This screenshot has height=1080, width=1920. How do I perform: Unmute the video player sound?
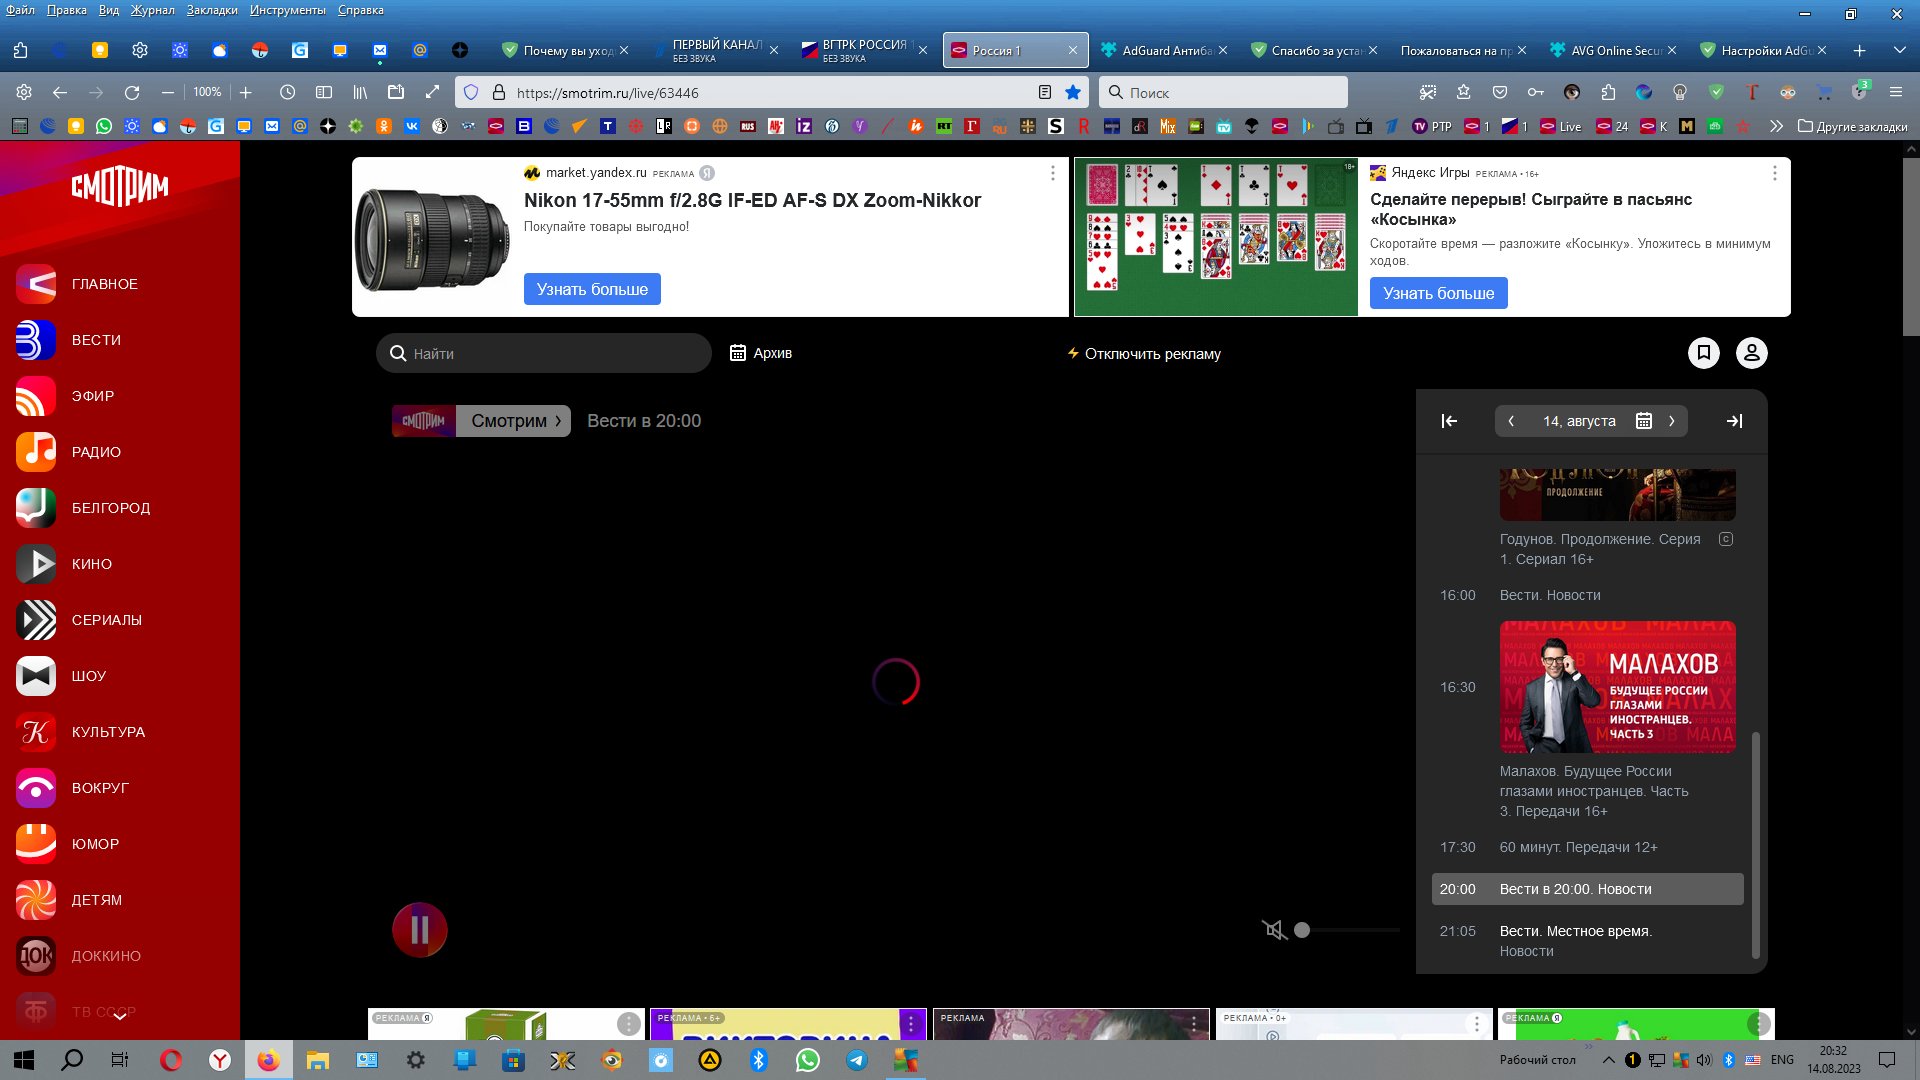(x=1274, y=930)
